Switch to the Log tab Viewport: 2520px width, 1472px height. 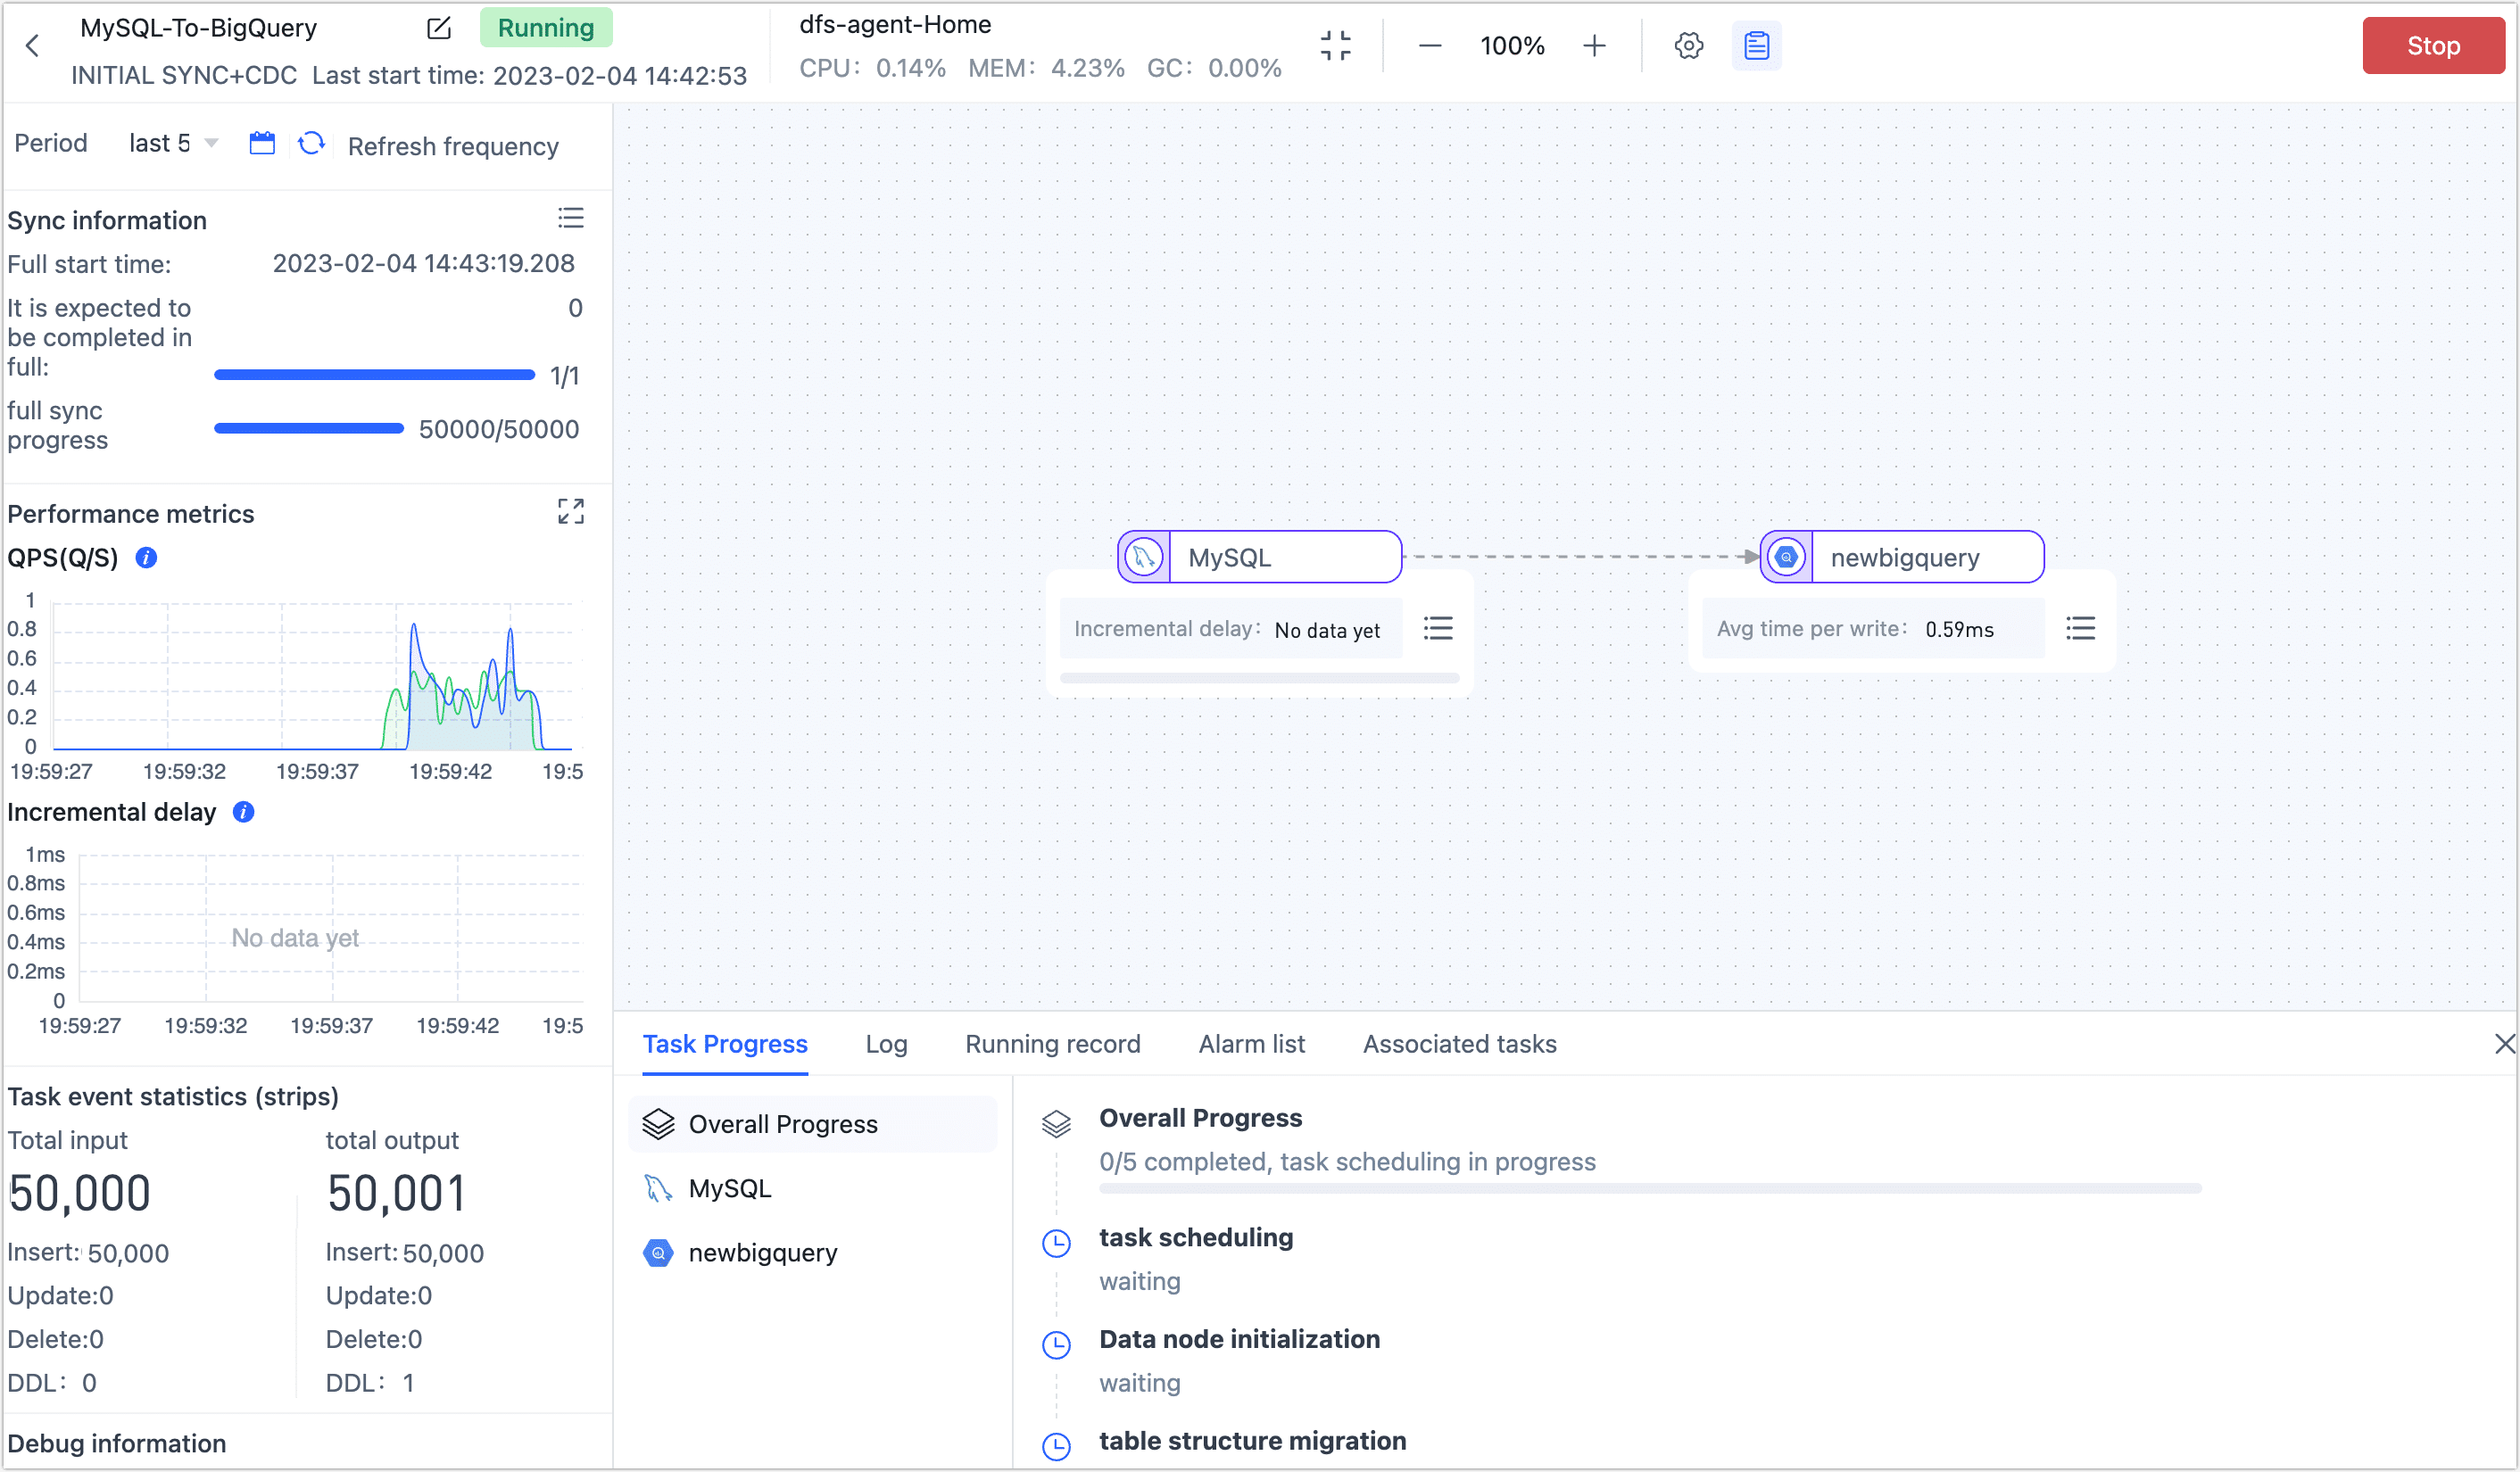pyautogui.click(x=886, y=1044)
